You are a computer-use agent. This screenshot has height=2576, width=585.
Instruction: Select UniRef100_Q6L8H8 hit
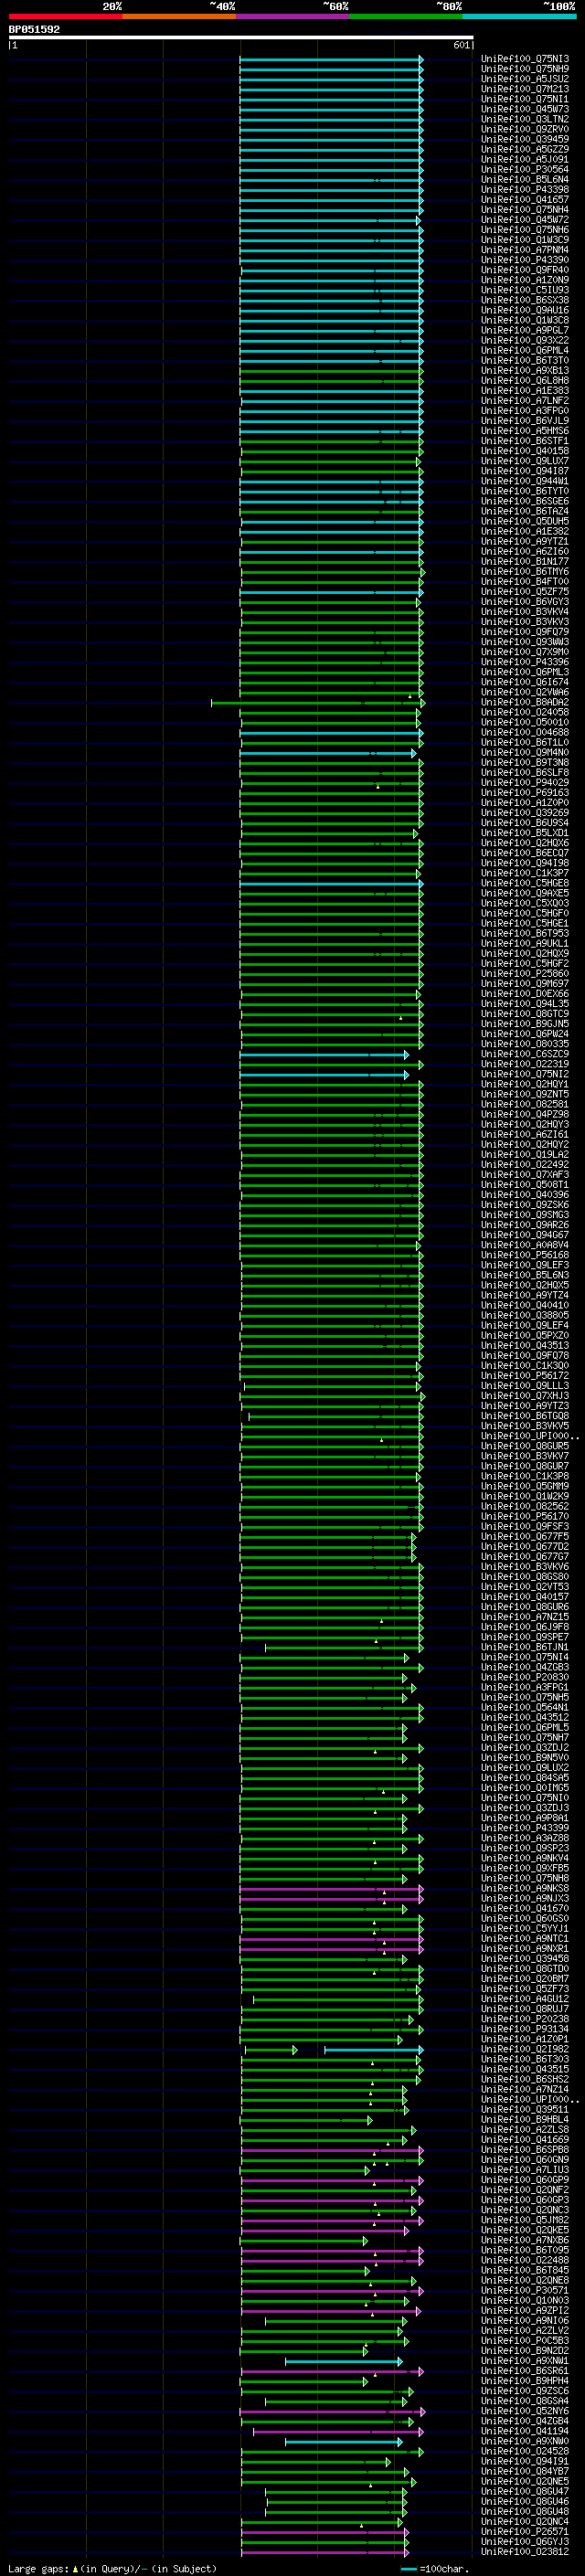(x=525, y=380)
